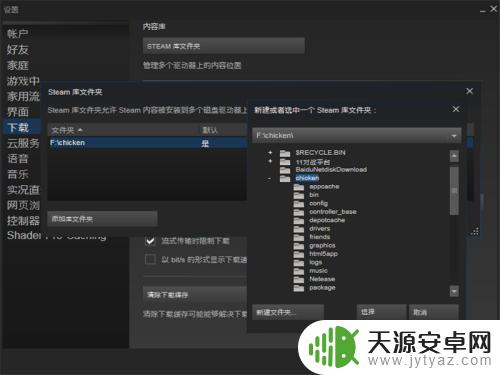Expand the $RECYCLE.BIN folder node
Image resolution: width=500 pixels, height=375 pixels.
tap(270, 152)
